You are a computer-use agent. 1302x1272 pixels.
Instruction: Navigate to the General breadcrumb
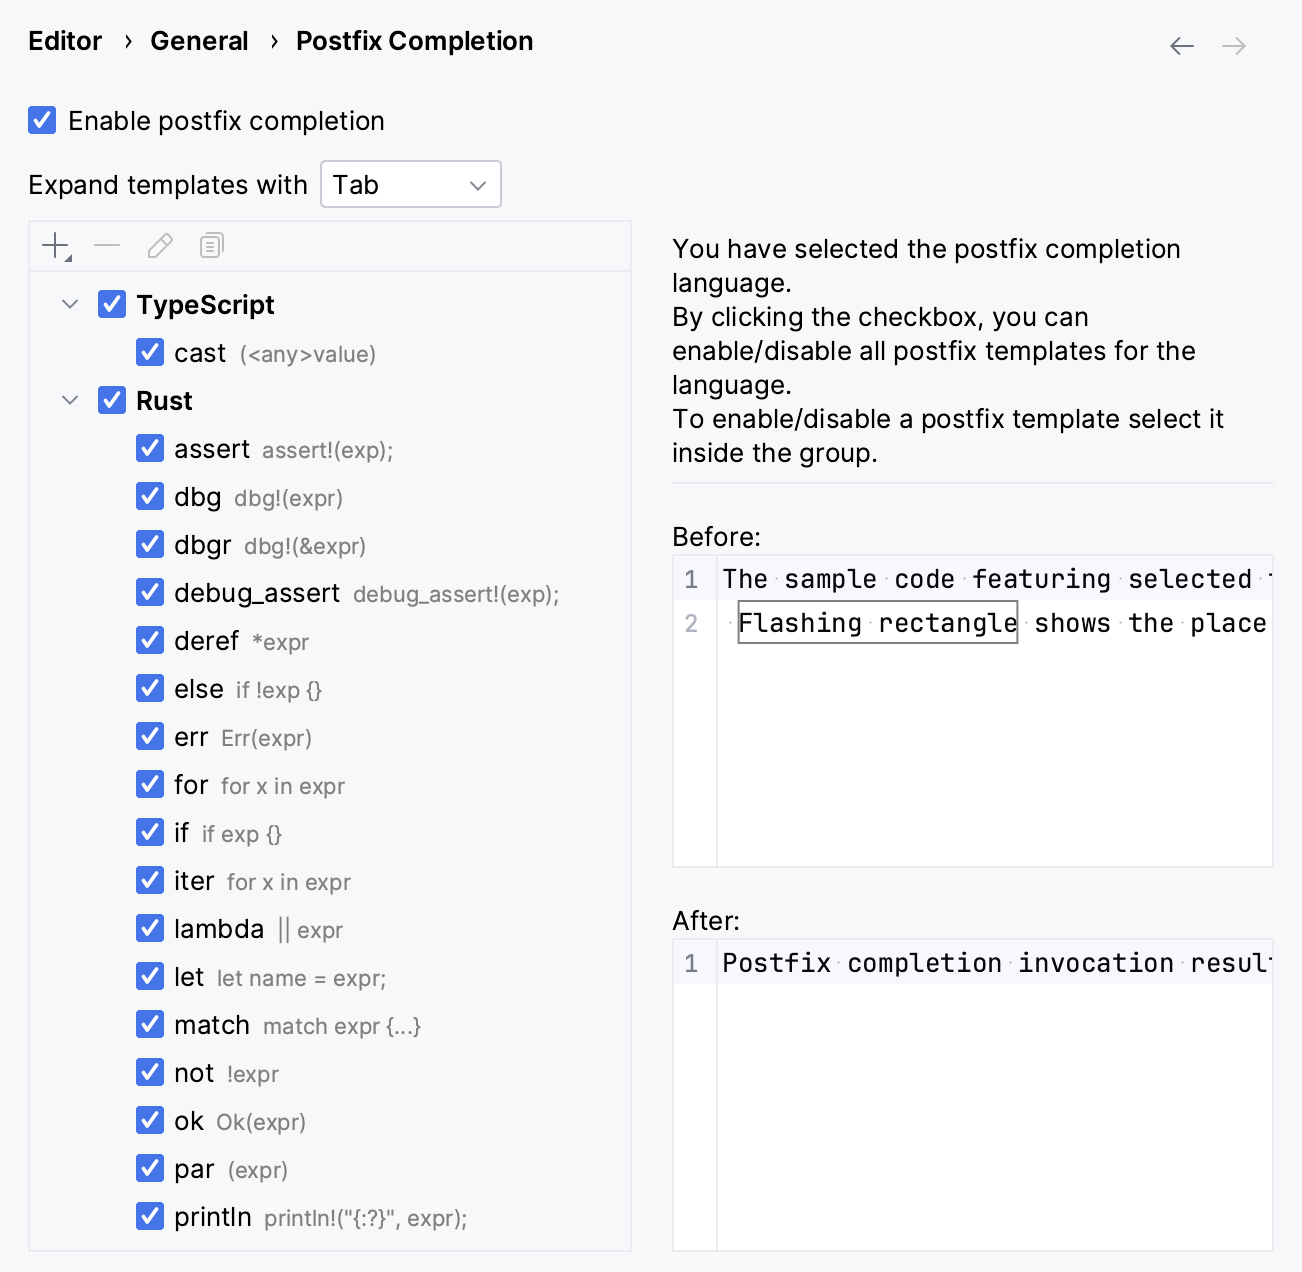198,41
